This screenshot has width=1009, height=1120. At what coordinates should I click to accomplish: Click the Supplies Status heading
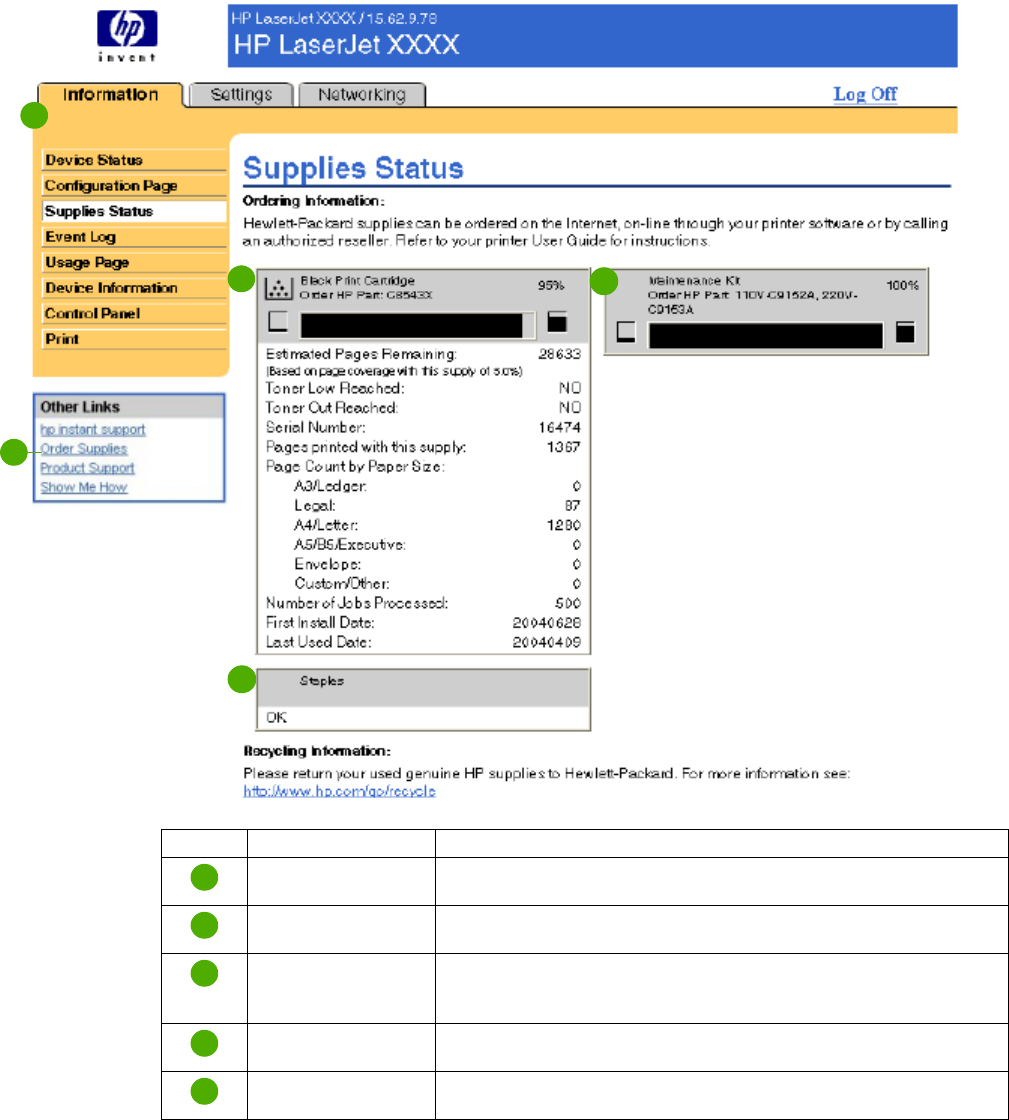(x=353, y=168)
